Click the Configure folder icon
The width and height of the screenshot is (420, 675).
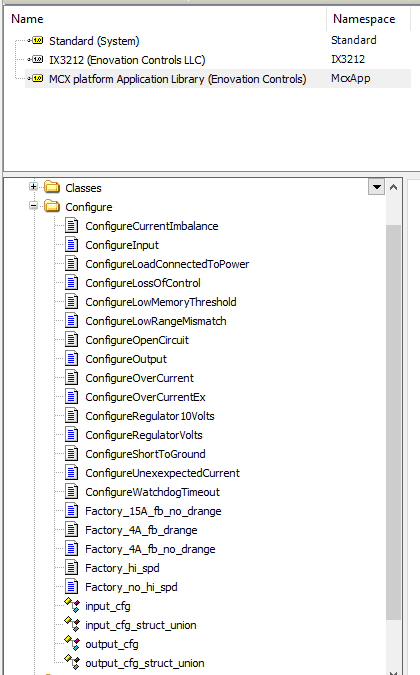(x=52, y=206)
